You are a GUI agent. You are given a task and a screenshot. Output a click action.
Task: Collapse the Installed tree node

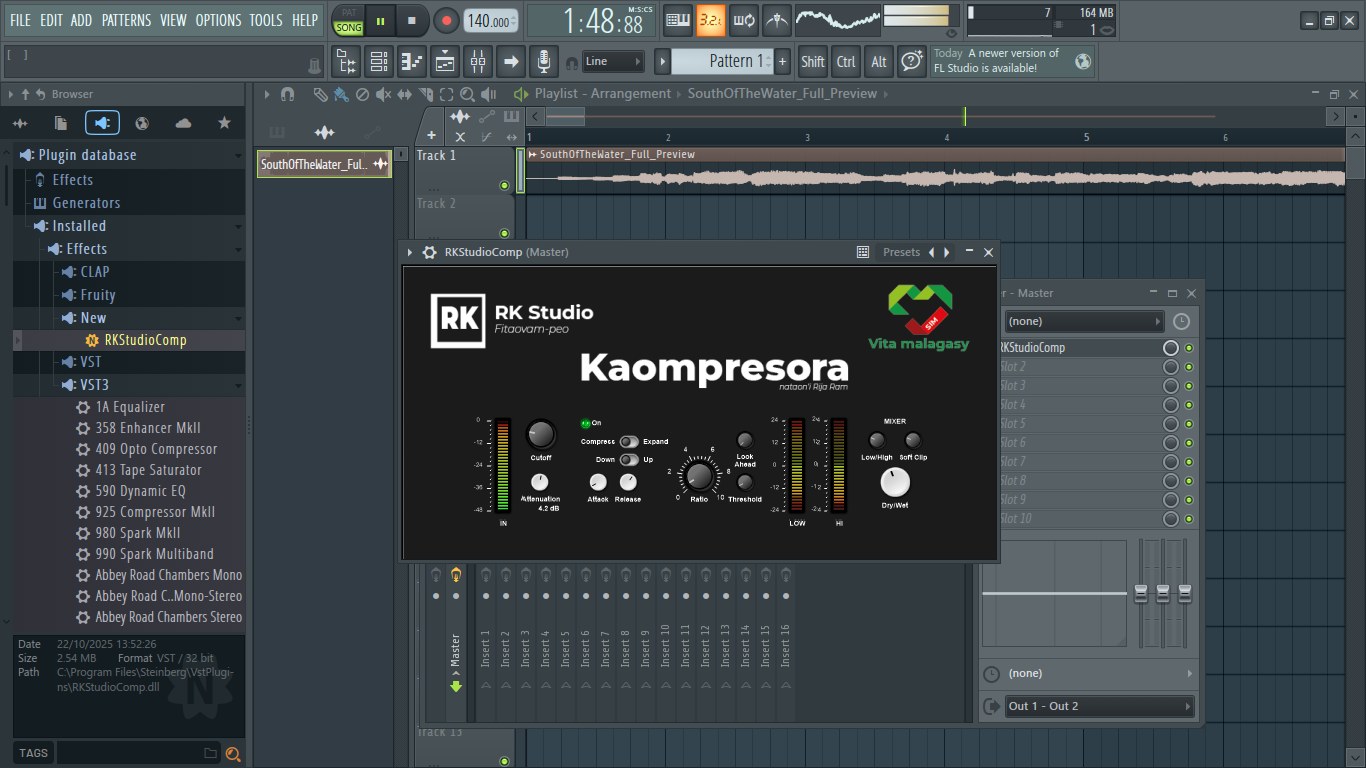[x=79, y=226]
